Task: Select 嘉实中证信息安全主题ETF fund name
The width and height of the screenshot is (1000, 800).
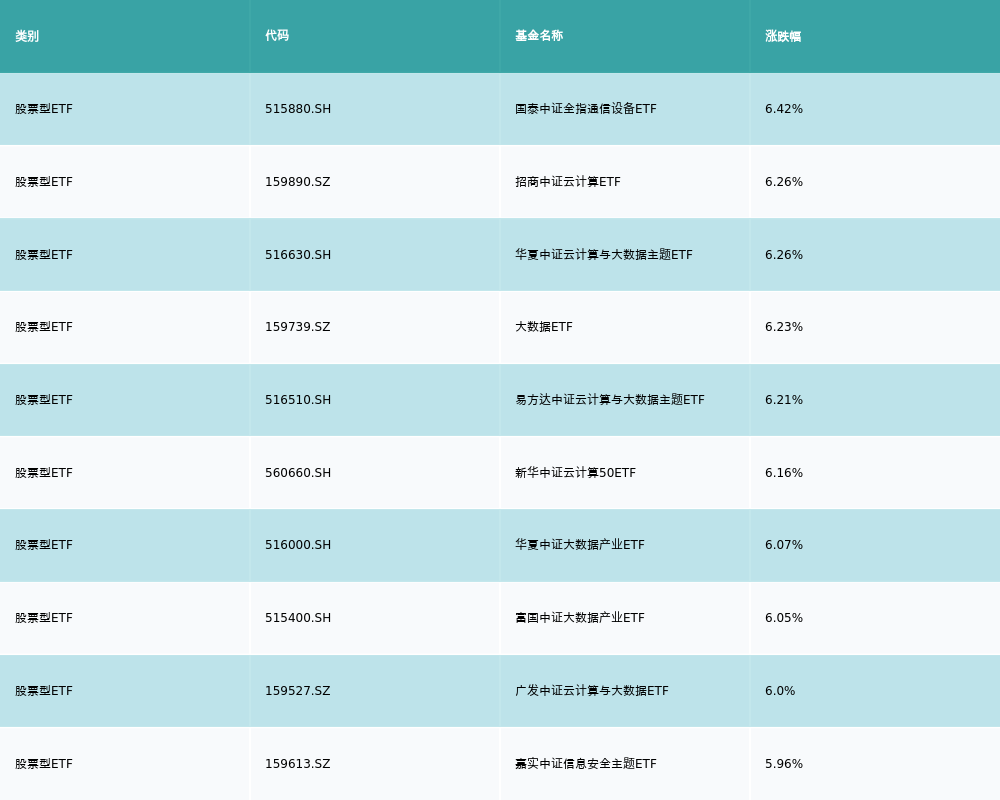Action: point(586,764)
